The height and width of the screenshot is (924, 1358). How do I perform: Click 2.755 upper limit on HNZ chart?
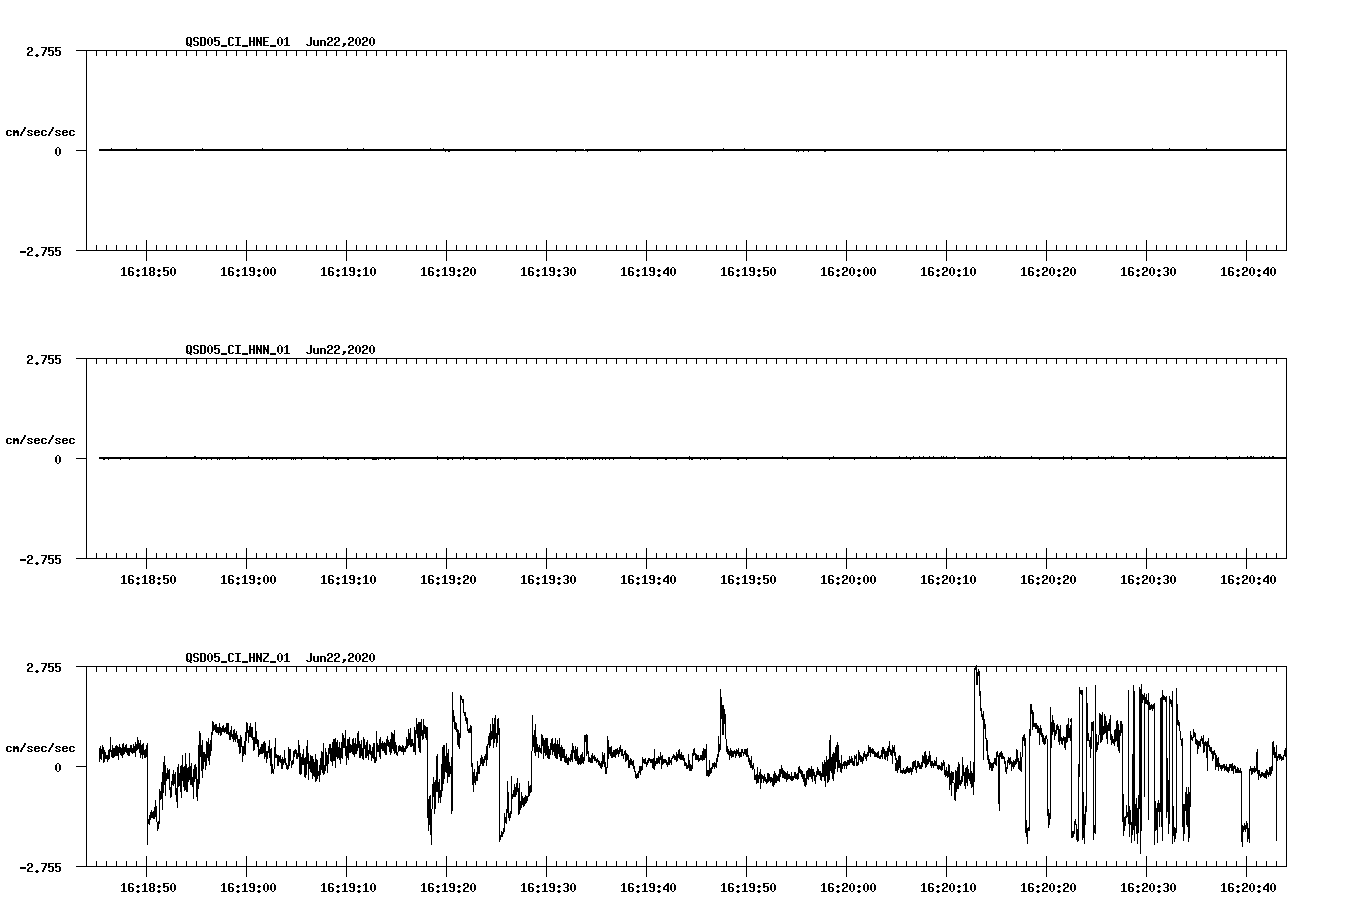(x=44, y=667)
